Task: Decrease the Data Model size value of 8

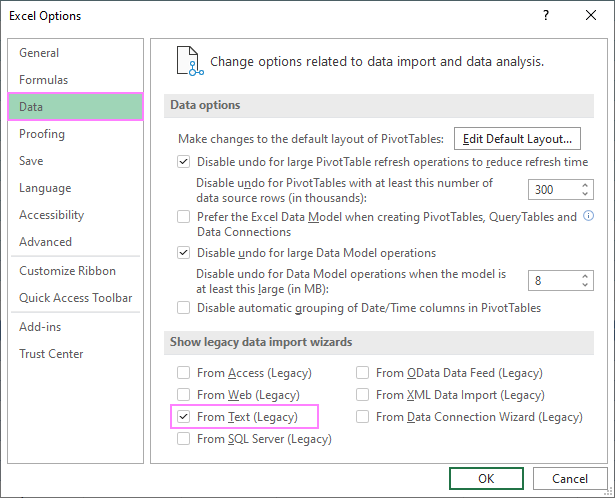Action: tap(585, 285)
